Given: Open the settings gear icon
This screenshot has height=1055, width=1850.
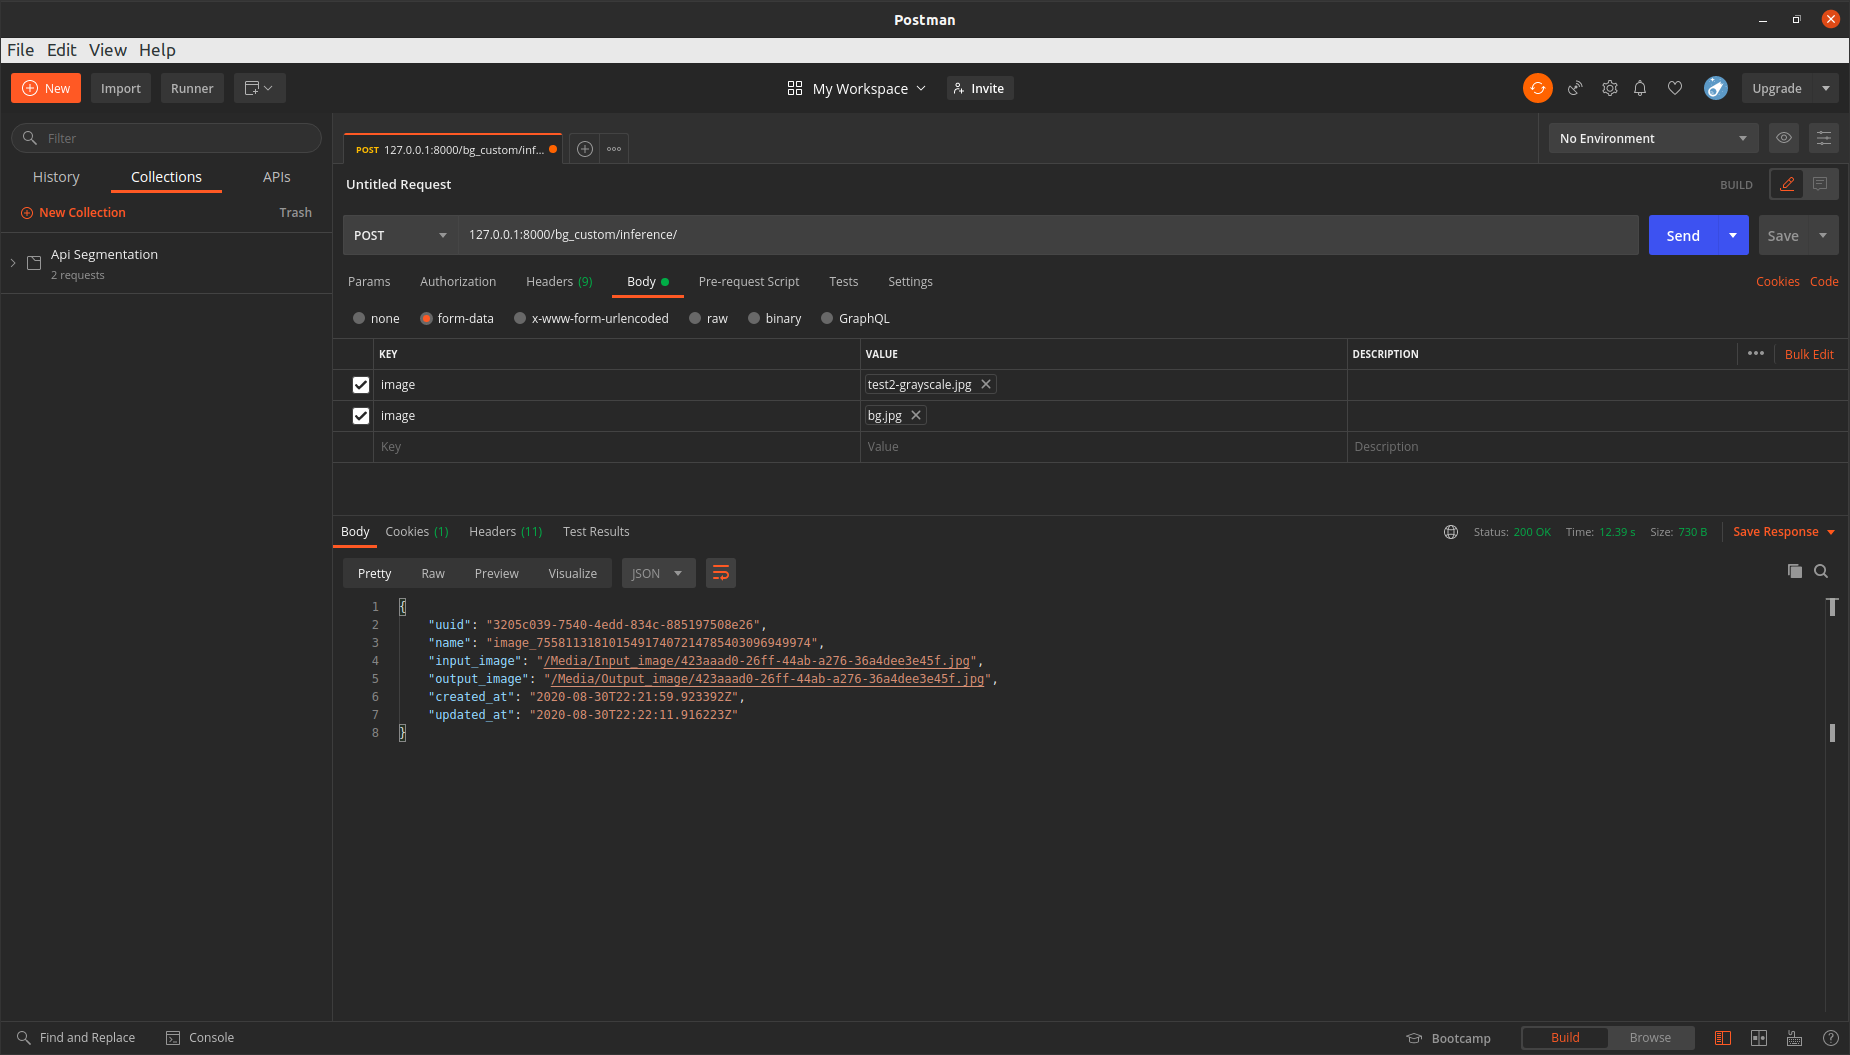Looking at the screenshot, I should pos(1609,88).
